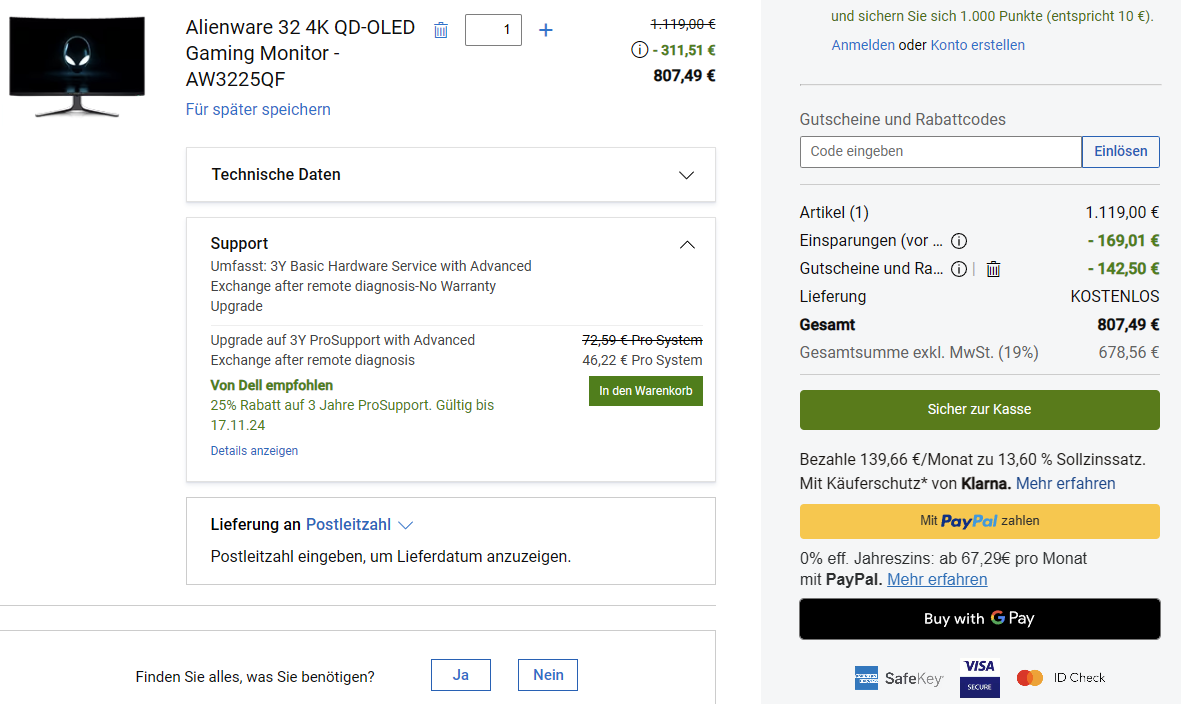Click the Artikel (1) line

tap(979, 213)
